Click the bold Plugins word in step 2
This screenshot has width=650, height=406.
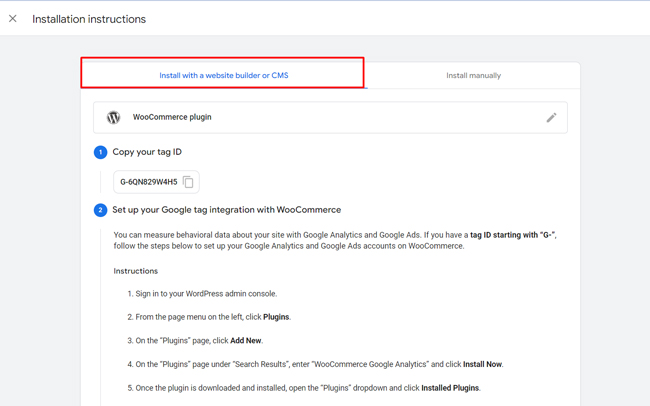click(276, 317)
